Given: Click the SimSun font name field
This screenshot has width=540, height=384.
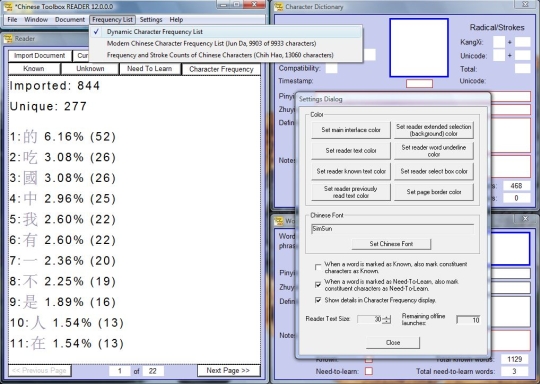Looking at the screenshot, I should tap(392, 229).
